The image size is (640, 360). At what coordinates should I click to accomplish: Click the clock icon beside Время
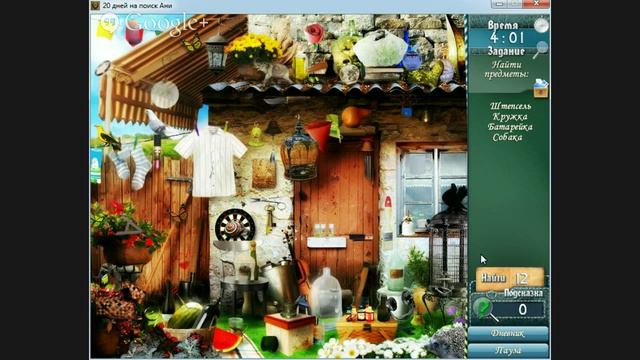tap(541, 25)
